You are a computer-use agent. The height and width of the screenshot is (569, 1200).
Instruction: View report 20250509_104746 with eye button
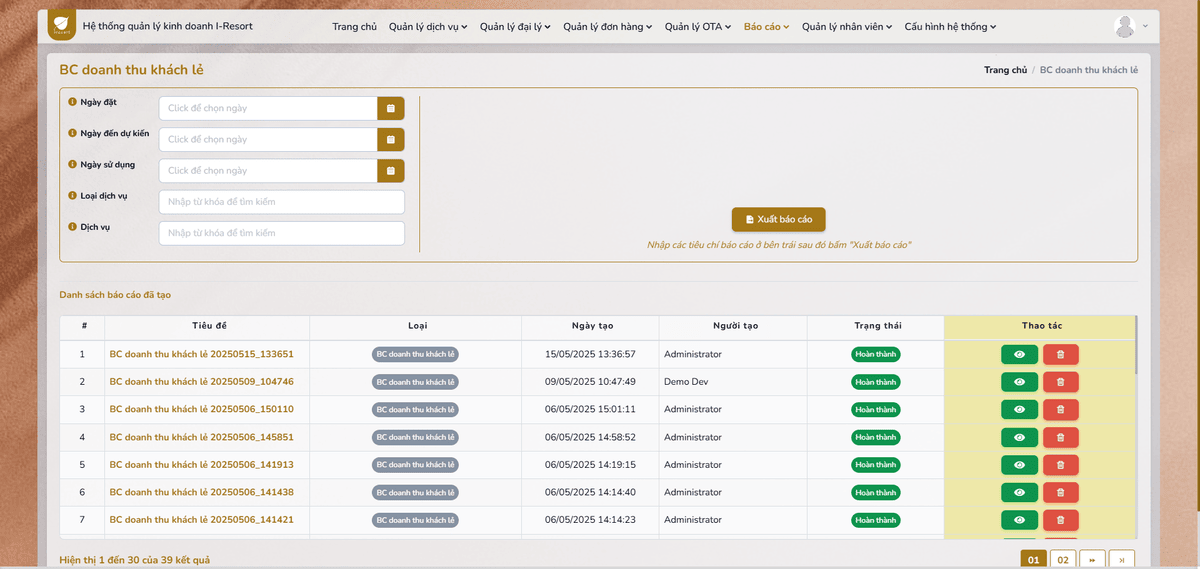(1019, 382)
